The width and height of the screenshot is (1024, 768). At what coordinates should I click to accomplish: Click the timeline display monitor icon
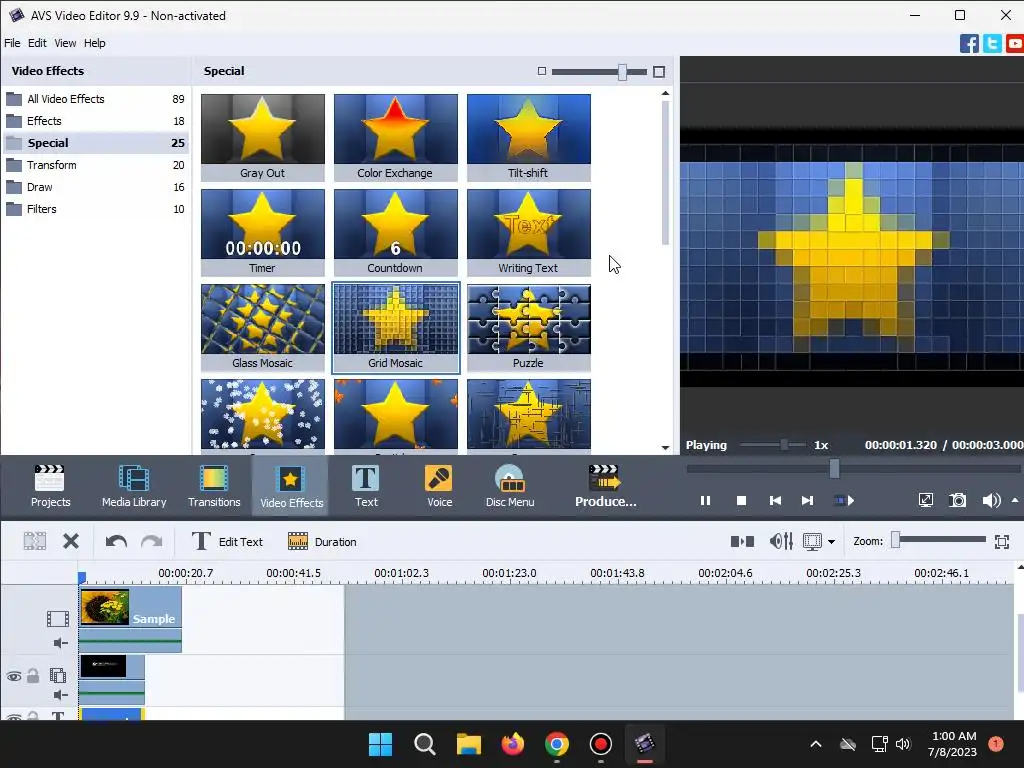coord(812,541)
